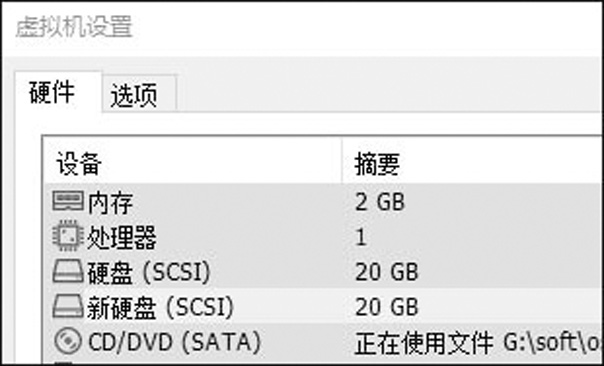Switch to the 硬件 tab
Image resolution: width=604 pixels, height=366 pixels.
[52, 92]
